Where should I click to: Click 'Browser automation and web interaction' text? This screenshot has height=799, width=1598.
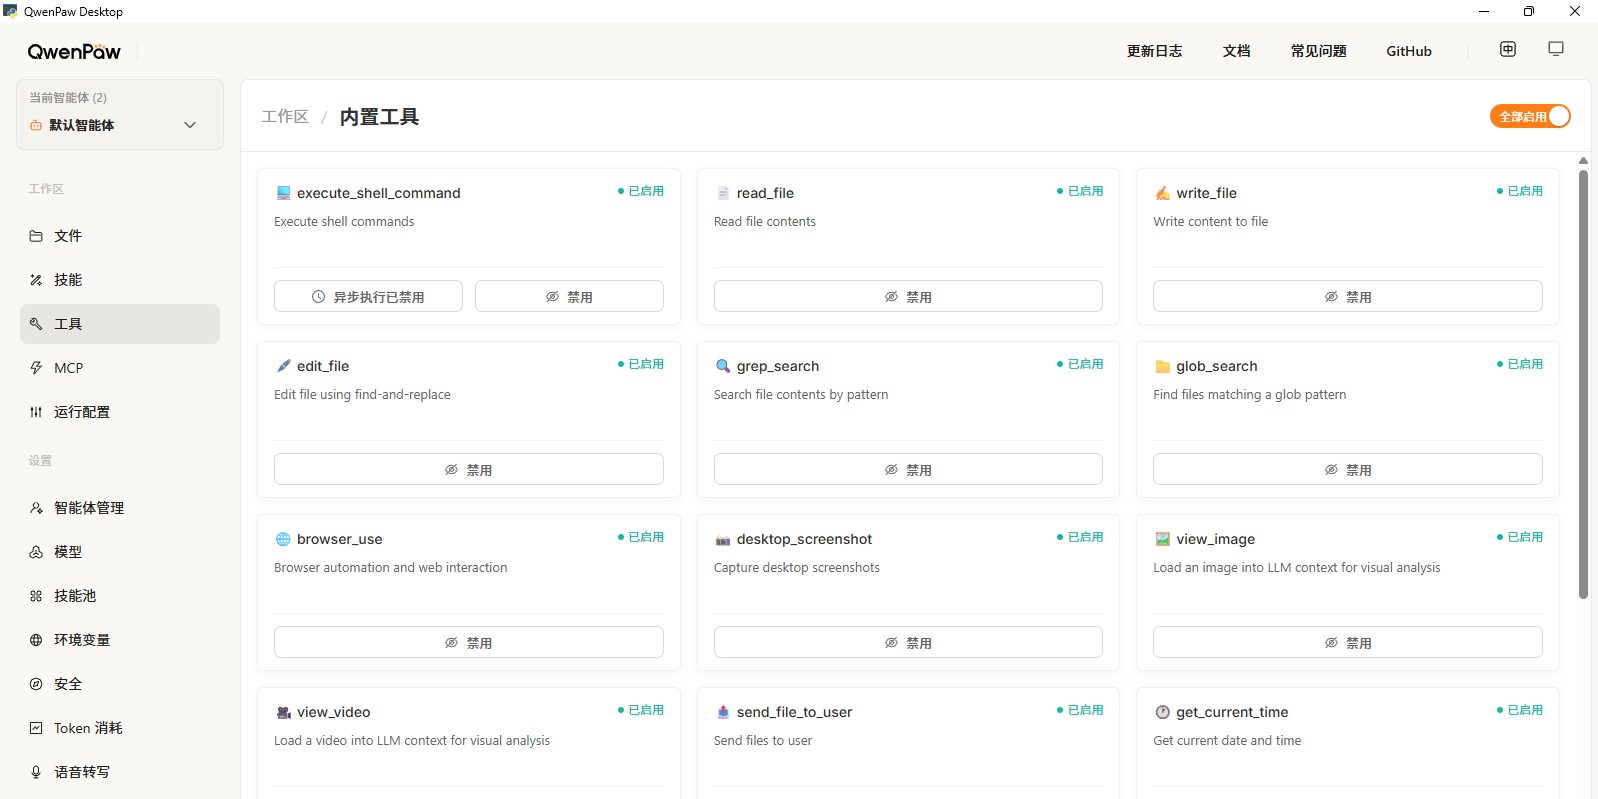pos(391,568)
